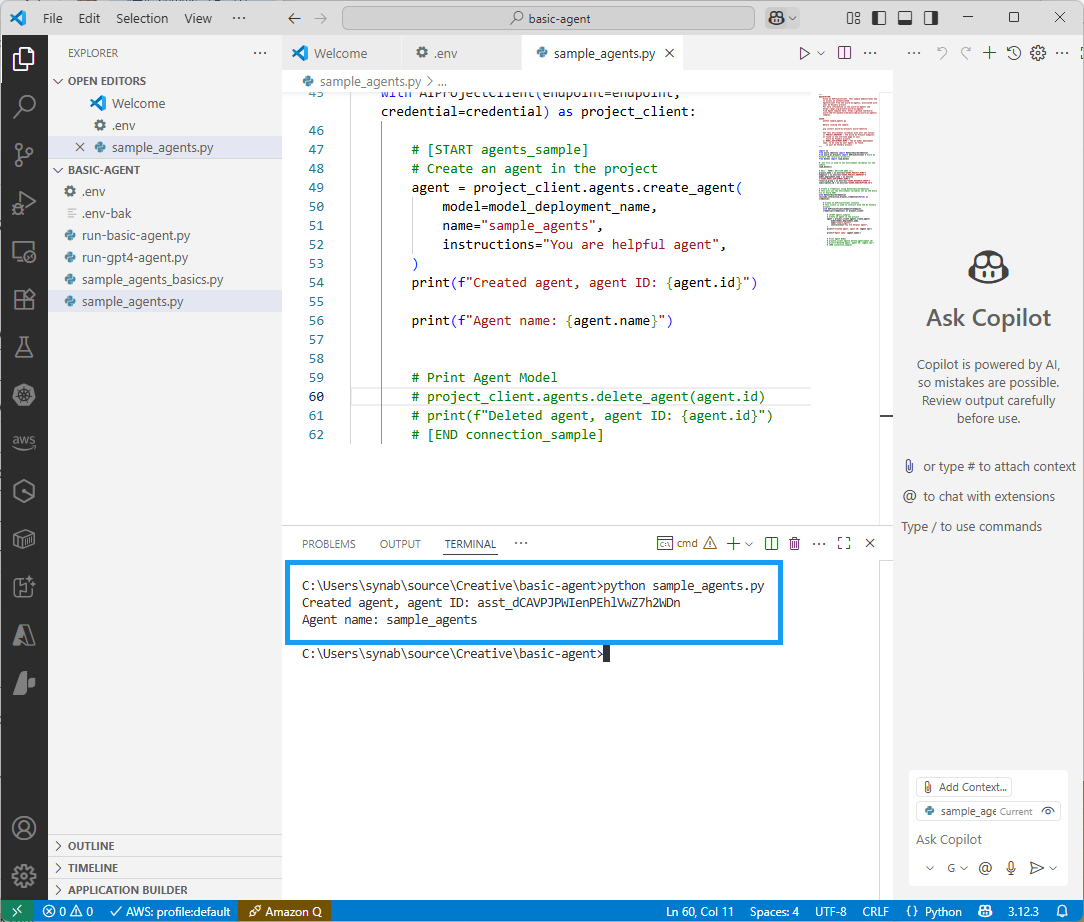Open Remote Explorer in activity bar
1084x922 pixels.
(24, 252)
